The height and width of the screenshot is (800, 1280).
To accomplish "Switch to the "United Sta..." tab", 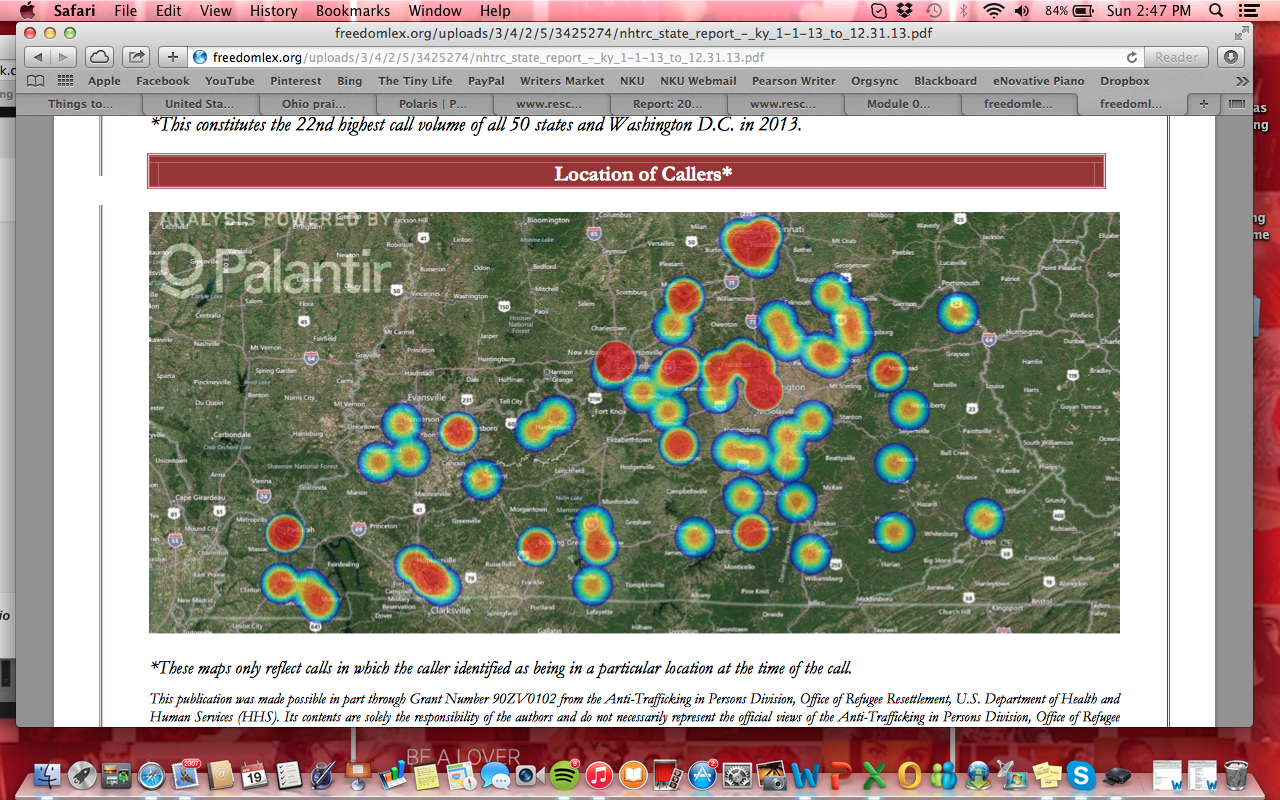I will [200, 103].
